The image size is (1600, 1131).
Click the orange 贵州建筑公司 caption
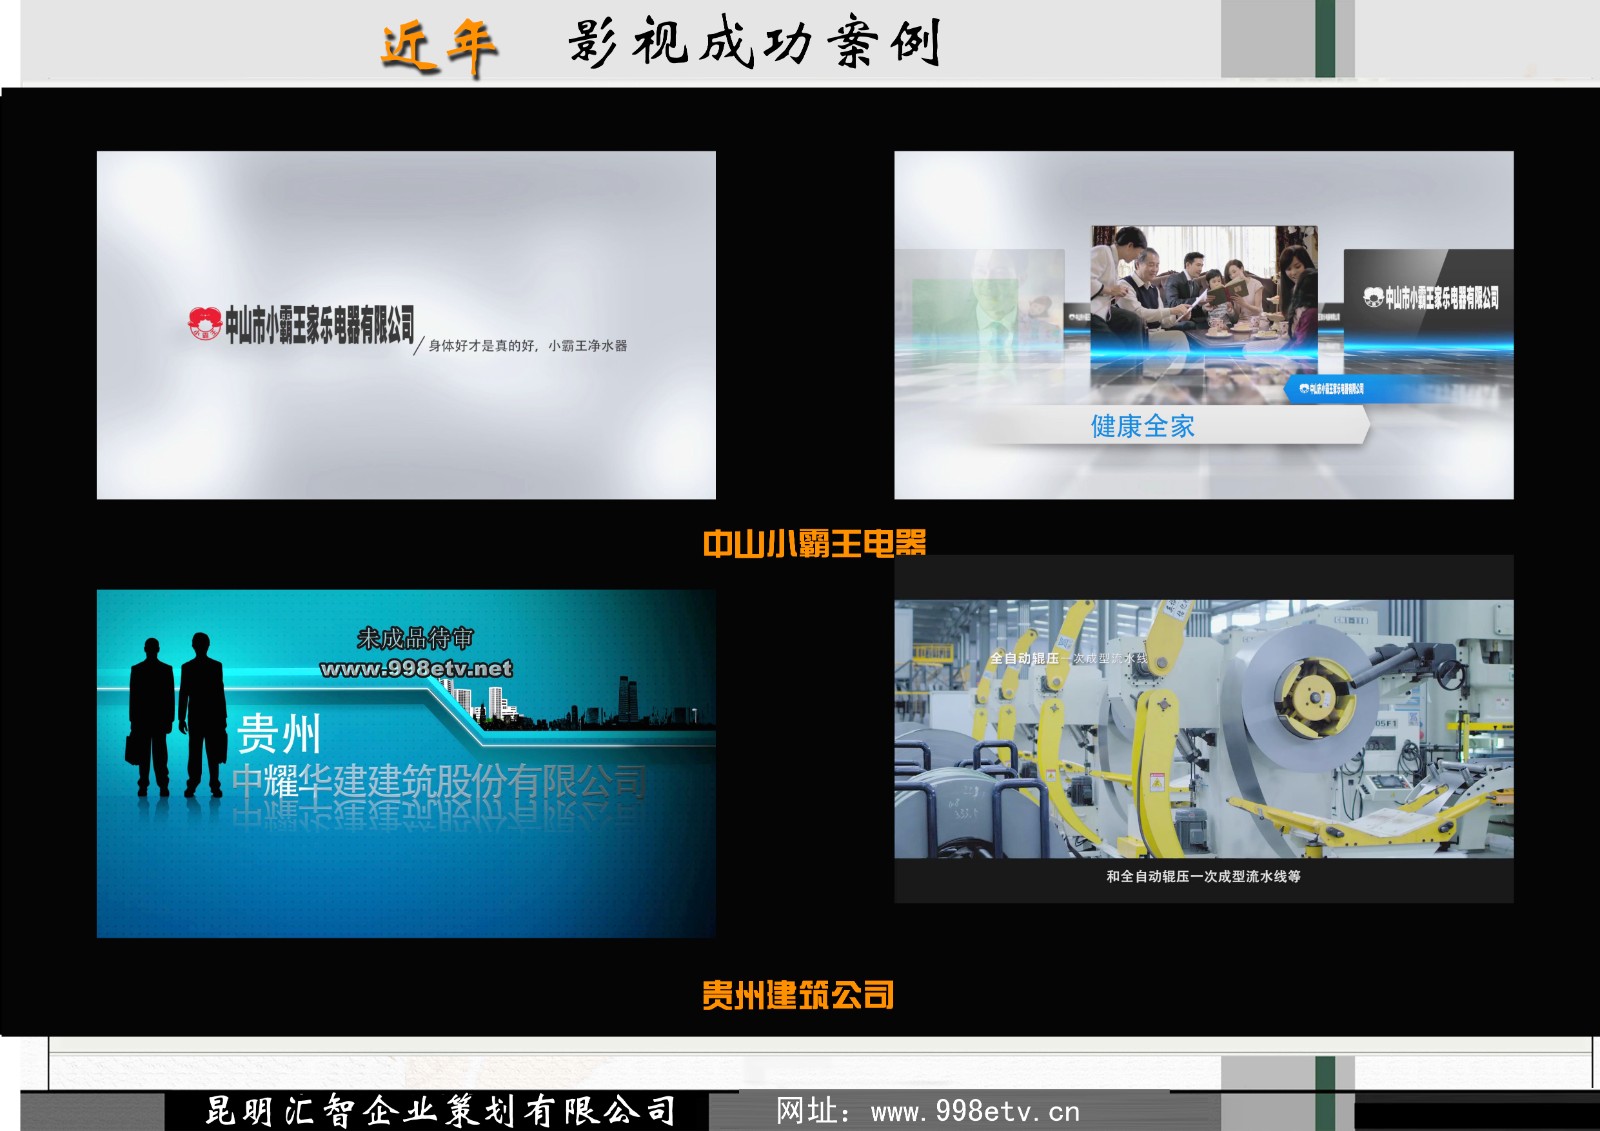coord(798,995)
